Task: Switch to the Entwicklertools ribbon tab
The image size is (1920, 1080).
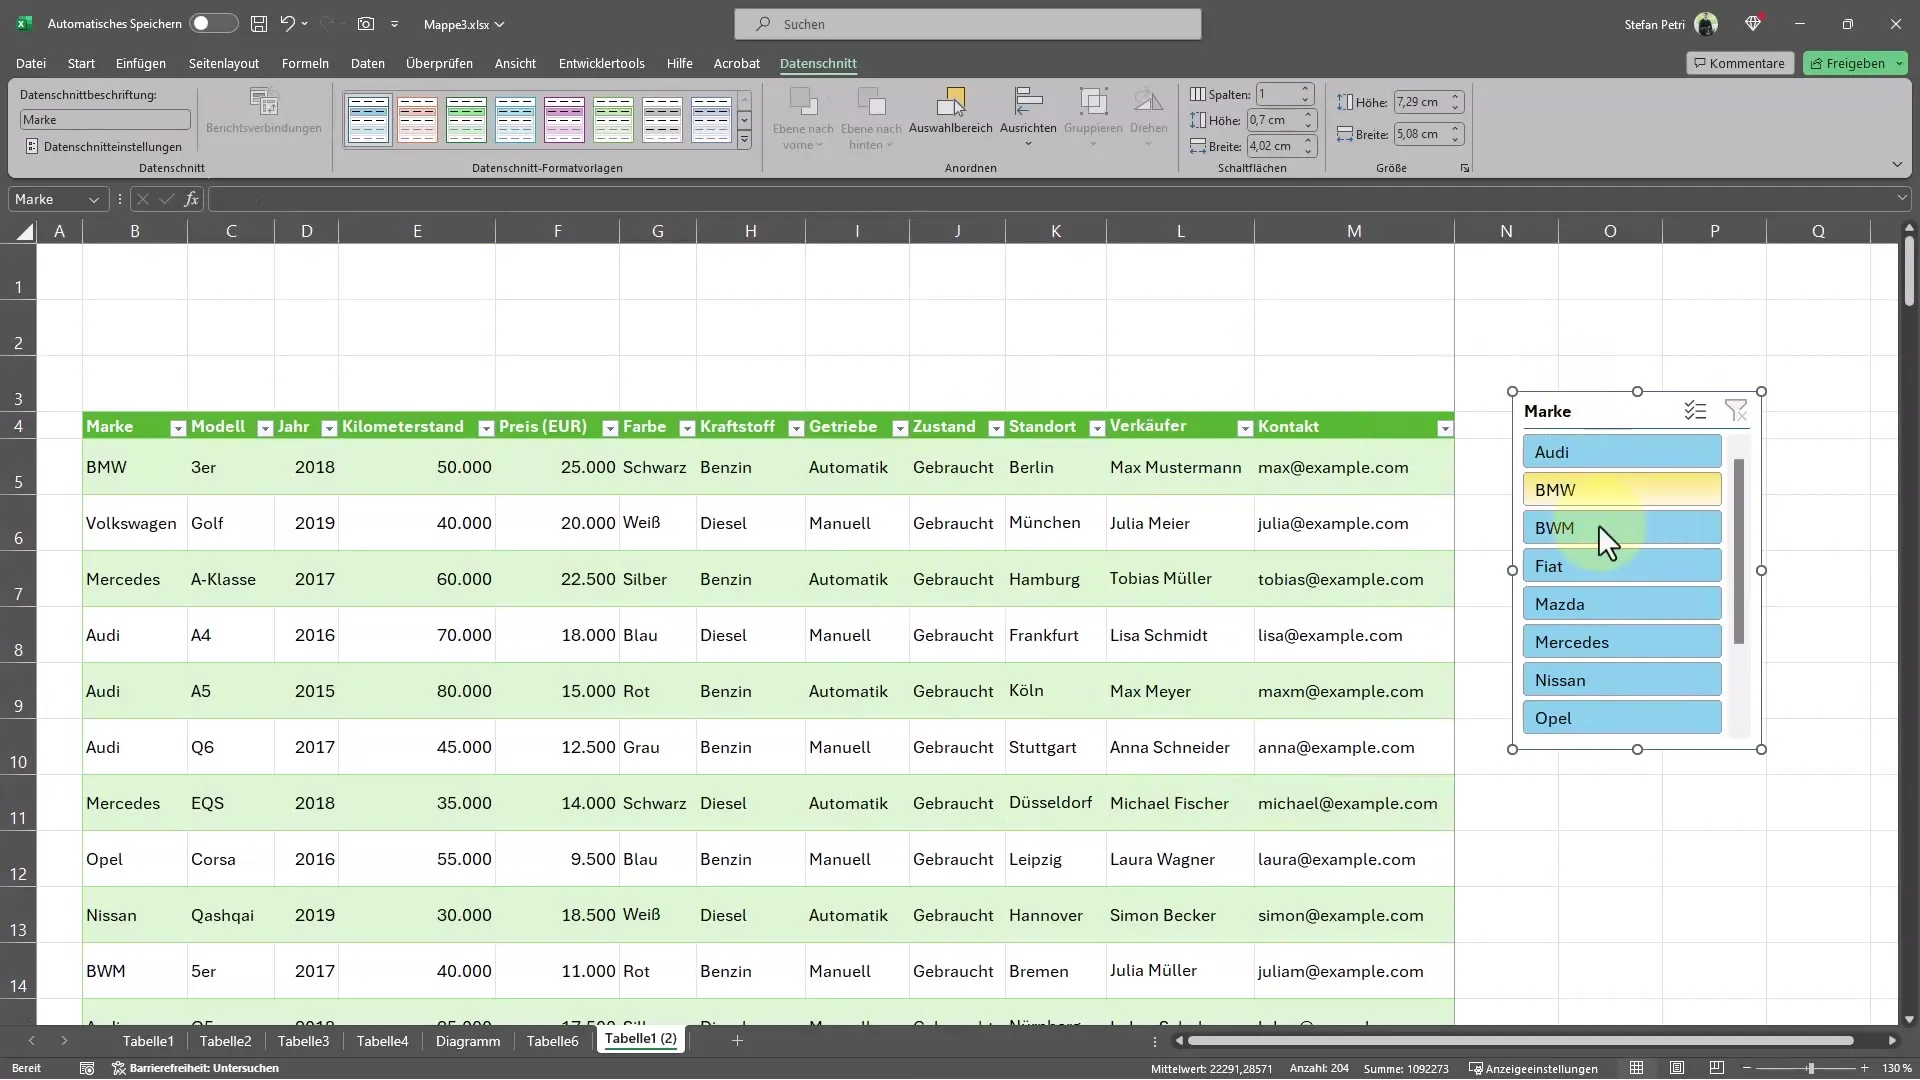Action: tap(602, 63)
